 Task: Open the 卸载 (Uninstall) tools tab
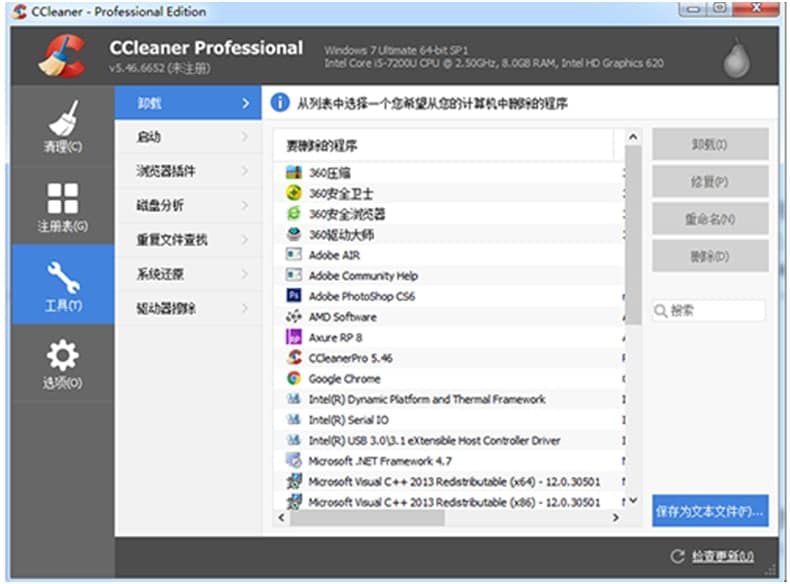(x=188, y=103)
